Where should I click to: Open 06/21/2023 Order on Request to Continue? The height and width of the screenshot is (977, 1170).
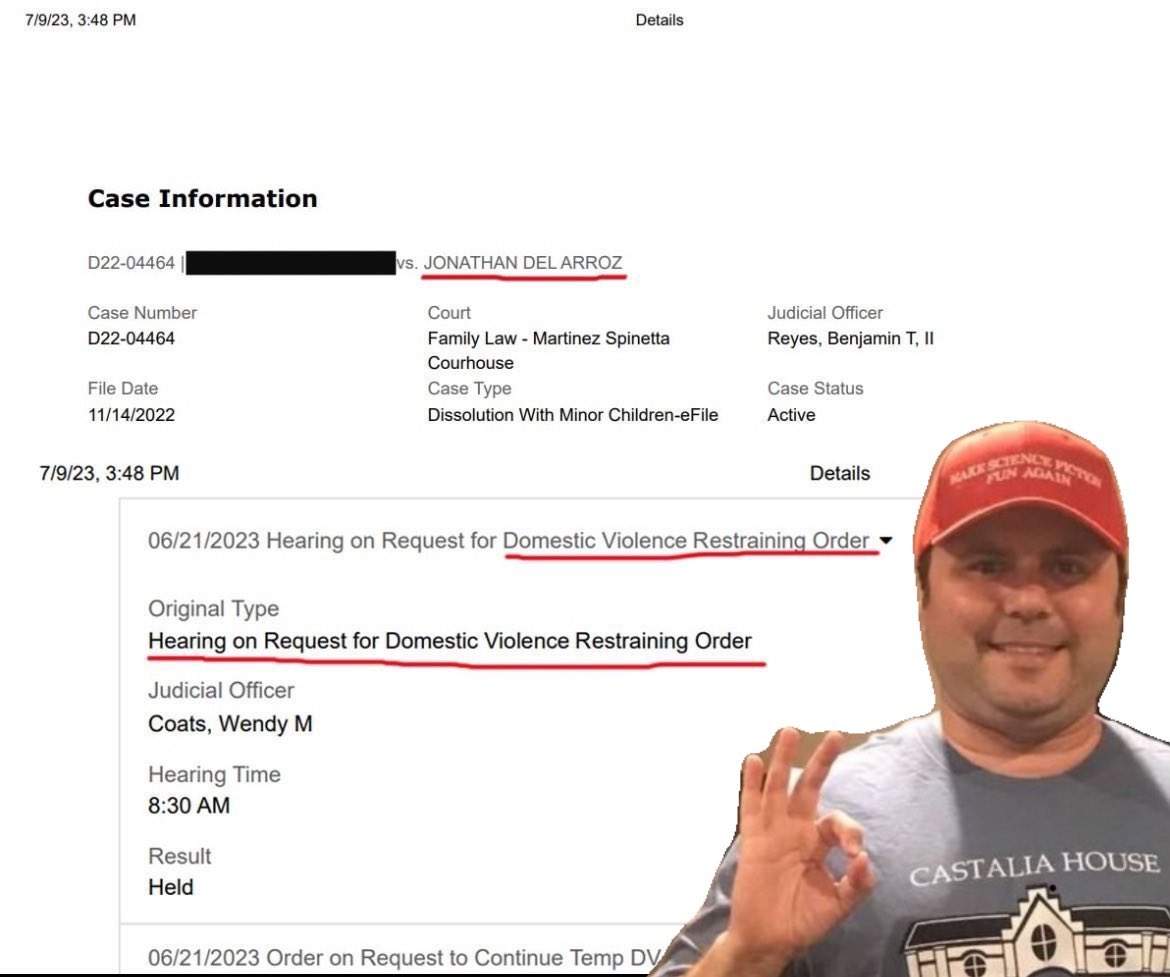point(404,957)
